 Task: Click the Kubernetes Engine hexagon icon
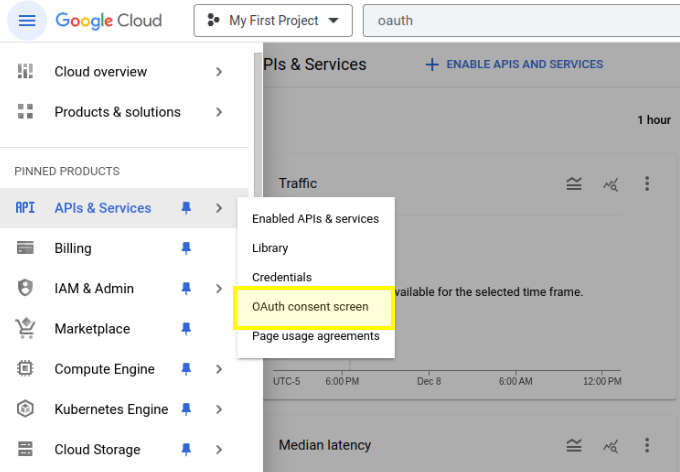(x=25, y=409)
